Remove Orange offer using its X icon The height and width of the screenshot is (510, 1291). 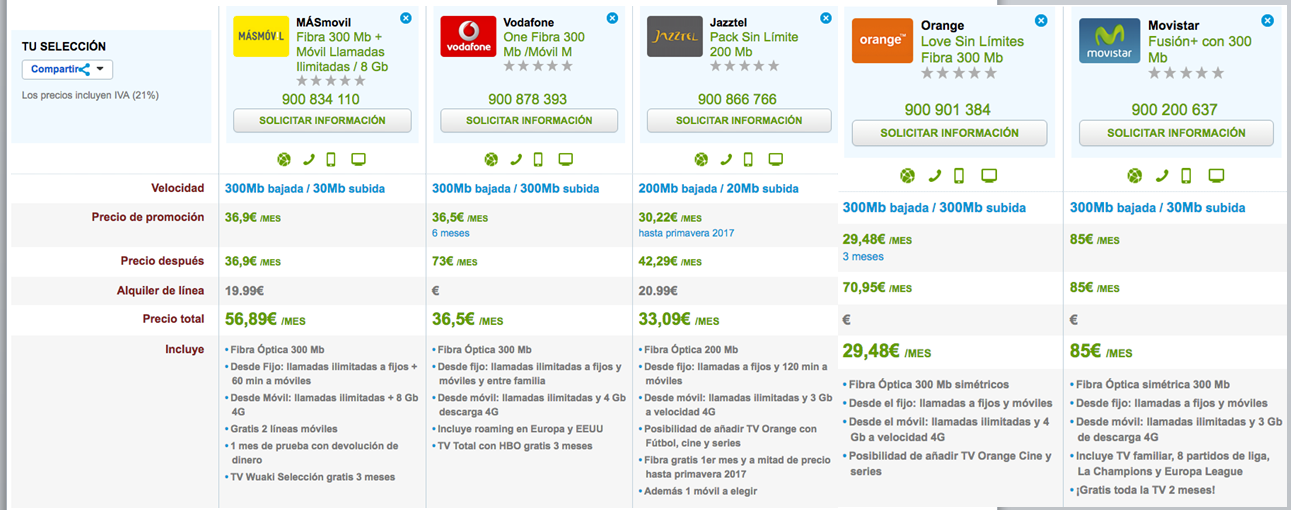[1041, 20]
